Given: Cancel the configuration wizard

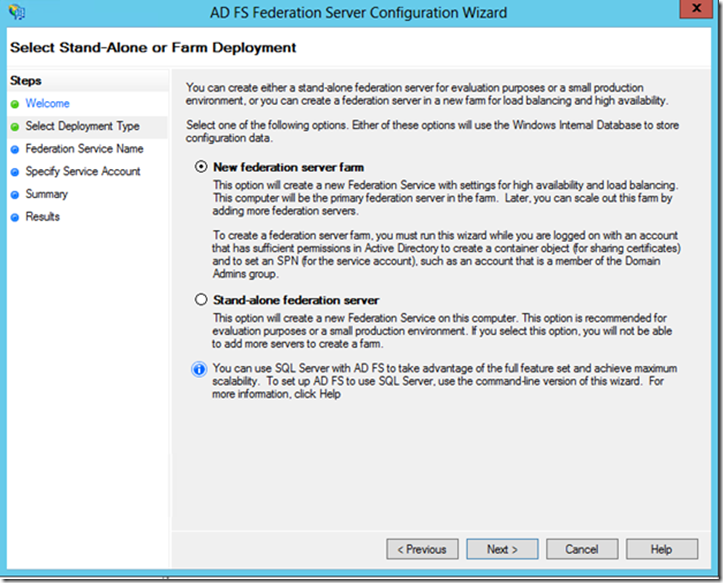Looking at the screenshot, I should tap(582, 549).
